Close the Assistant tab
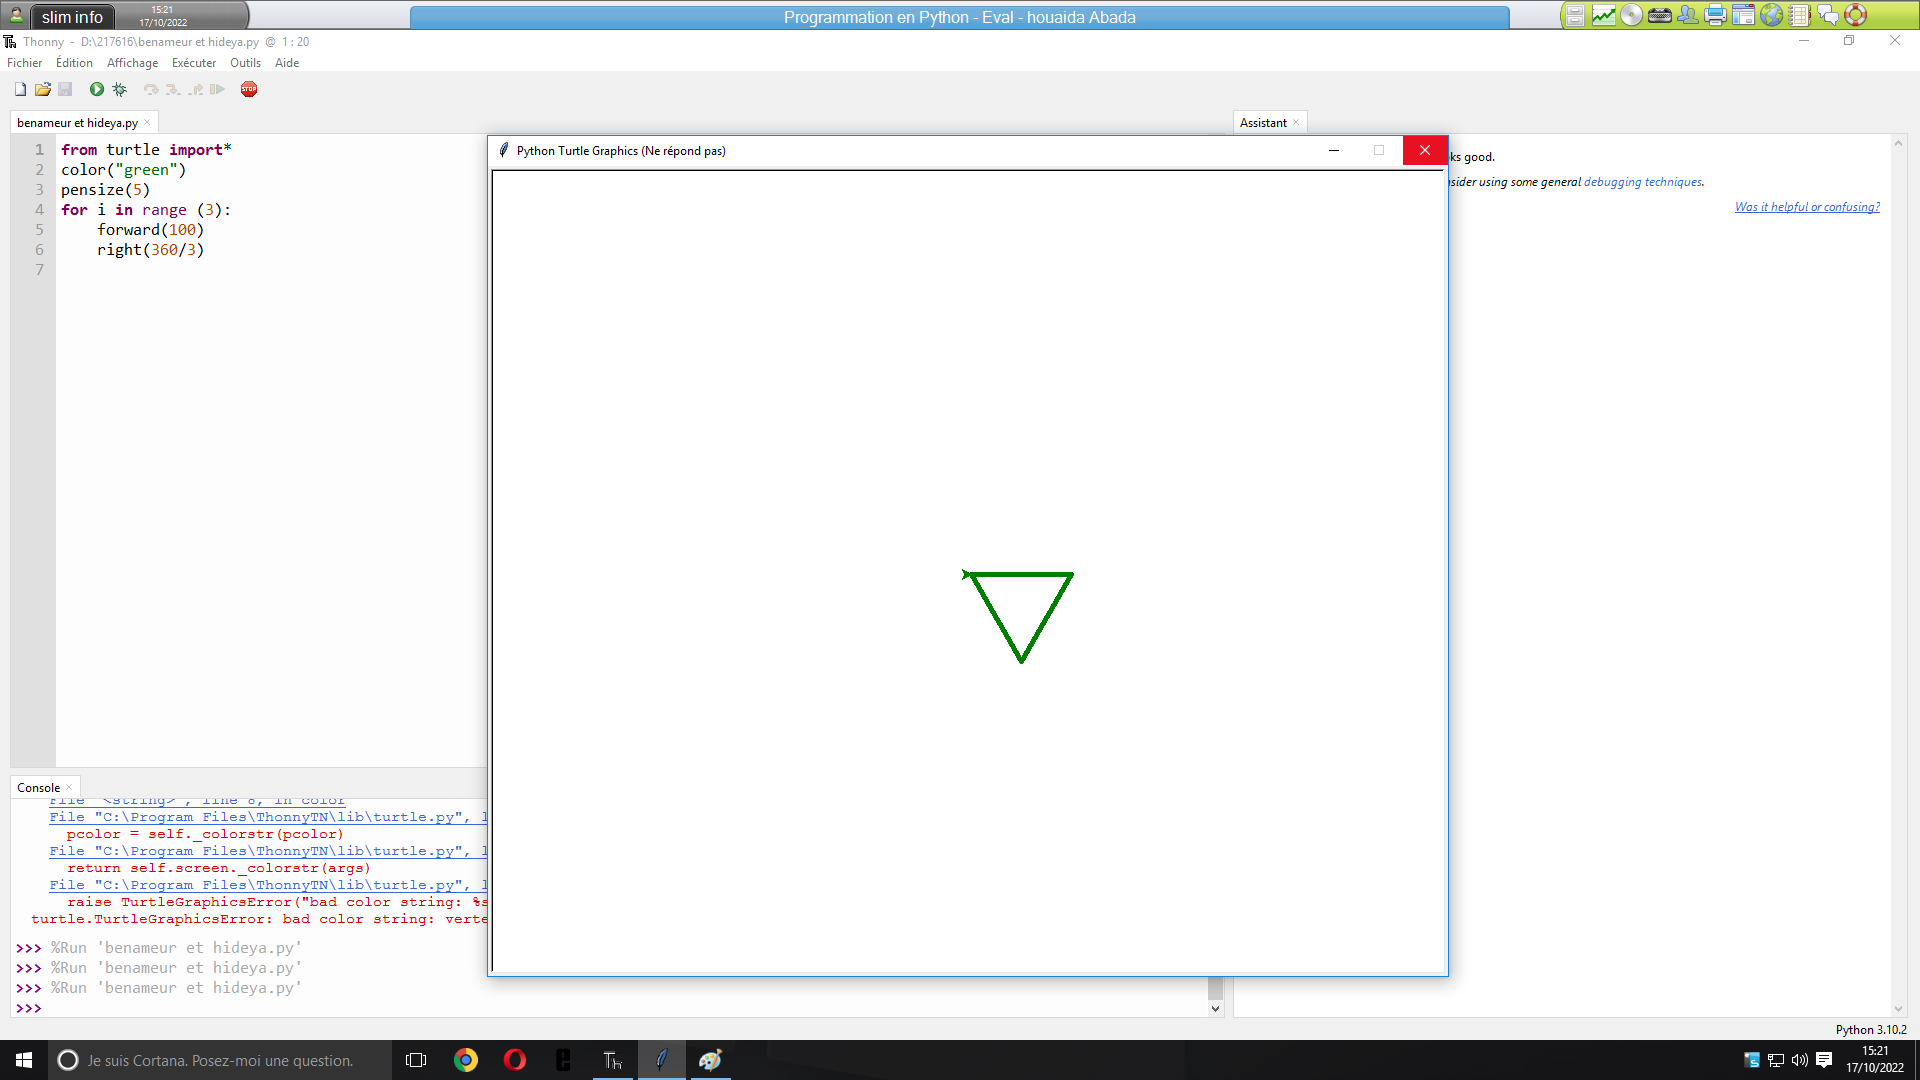 point(1296,122)
